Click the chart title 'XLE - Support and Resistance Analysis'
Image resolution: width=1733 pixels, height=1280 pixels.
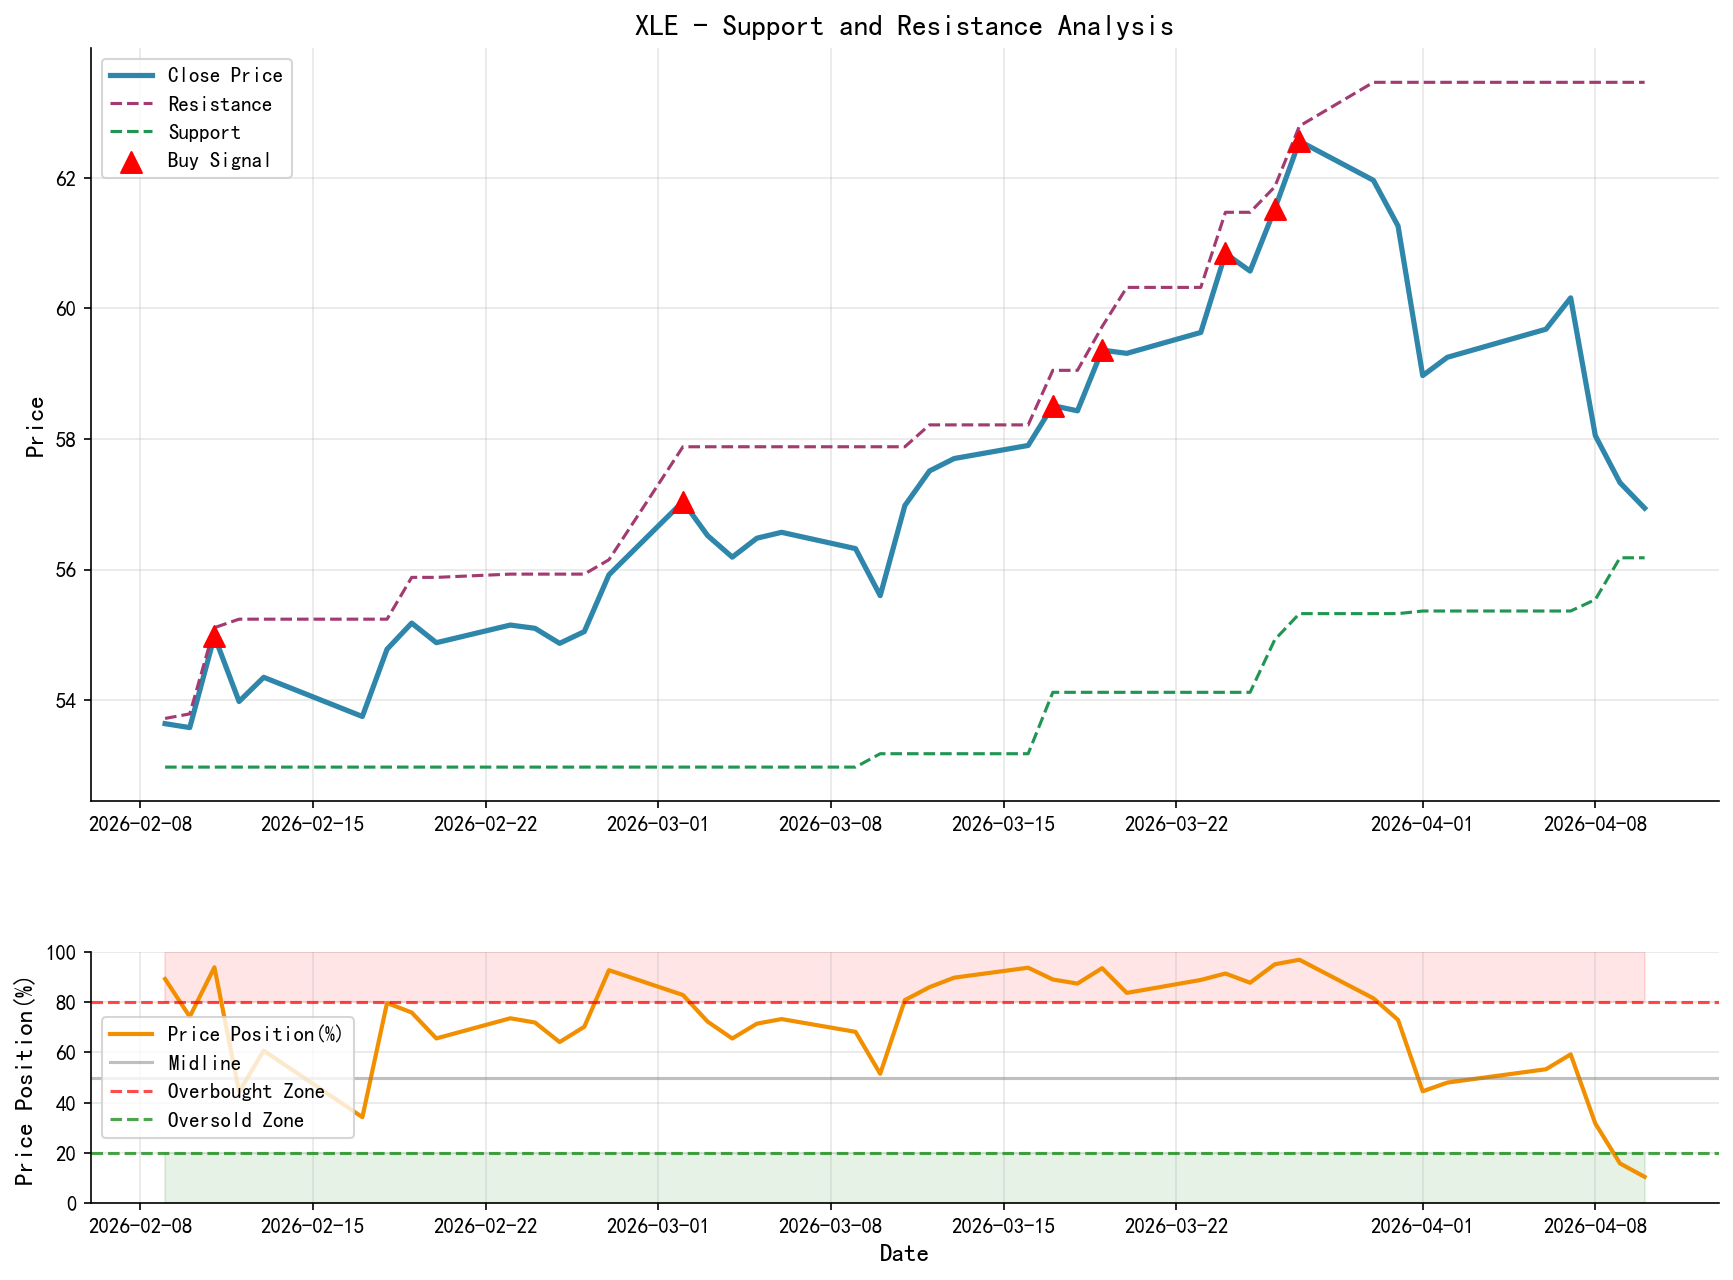tap(904, 26)
